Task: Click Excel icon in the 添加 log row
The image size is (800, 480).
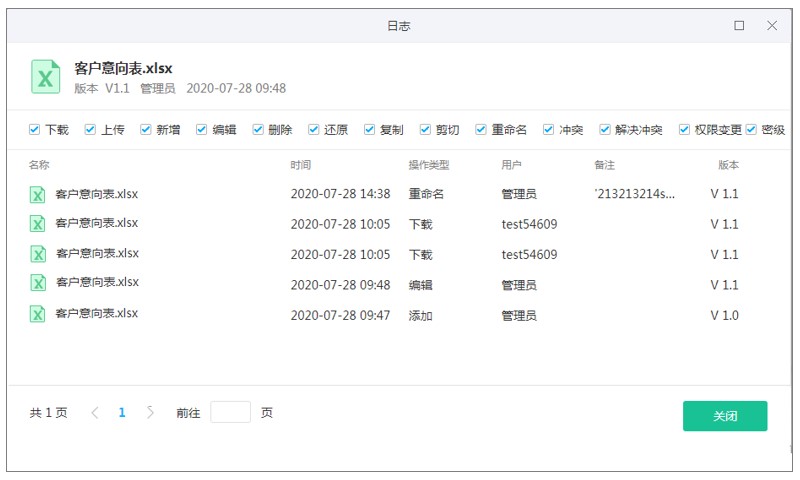Action: [x=38, y=314]
